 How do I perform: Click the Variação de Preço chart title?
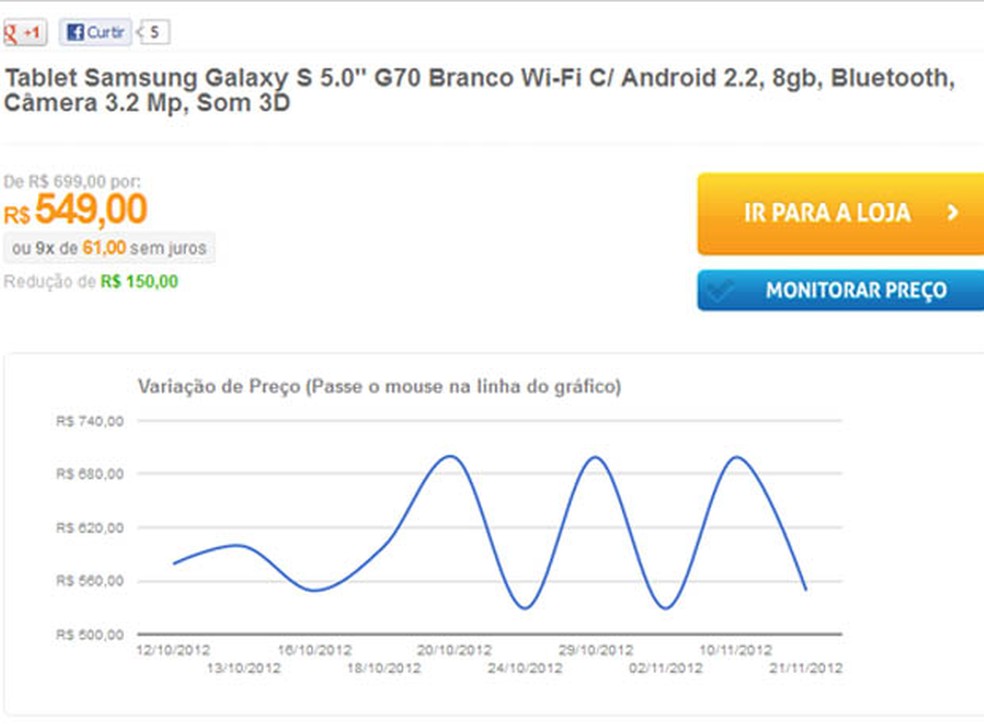pyautogui.click(x=378, y=387)
